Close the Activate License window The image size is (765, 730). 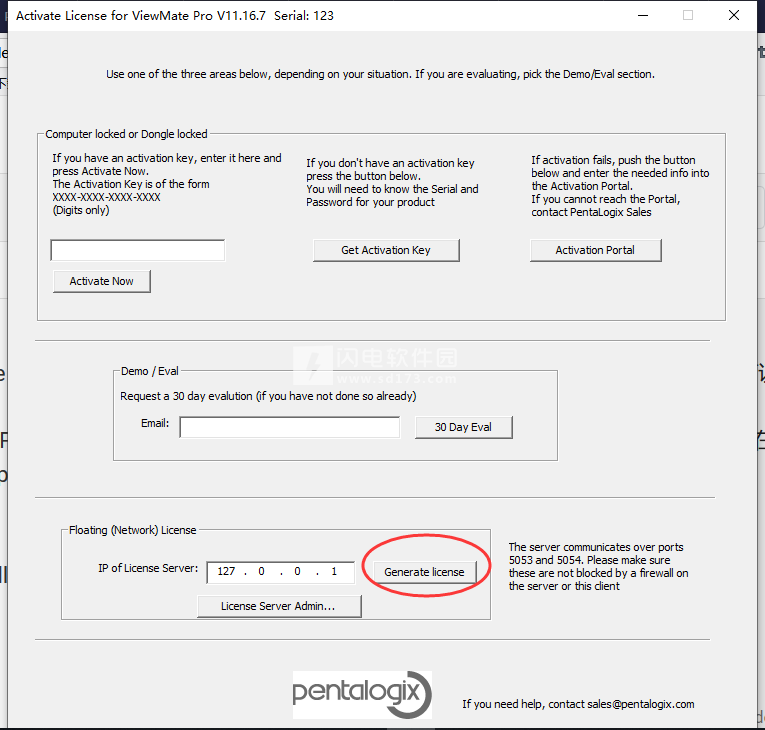tap(734, 15)
